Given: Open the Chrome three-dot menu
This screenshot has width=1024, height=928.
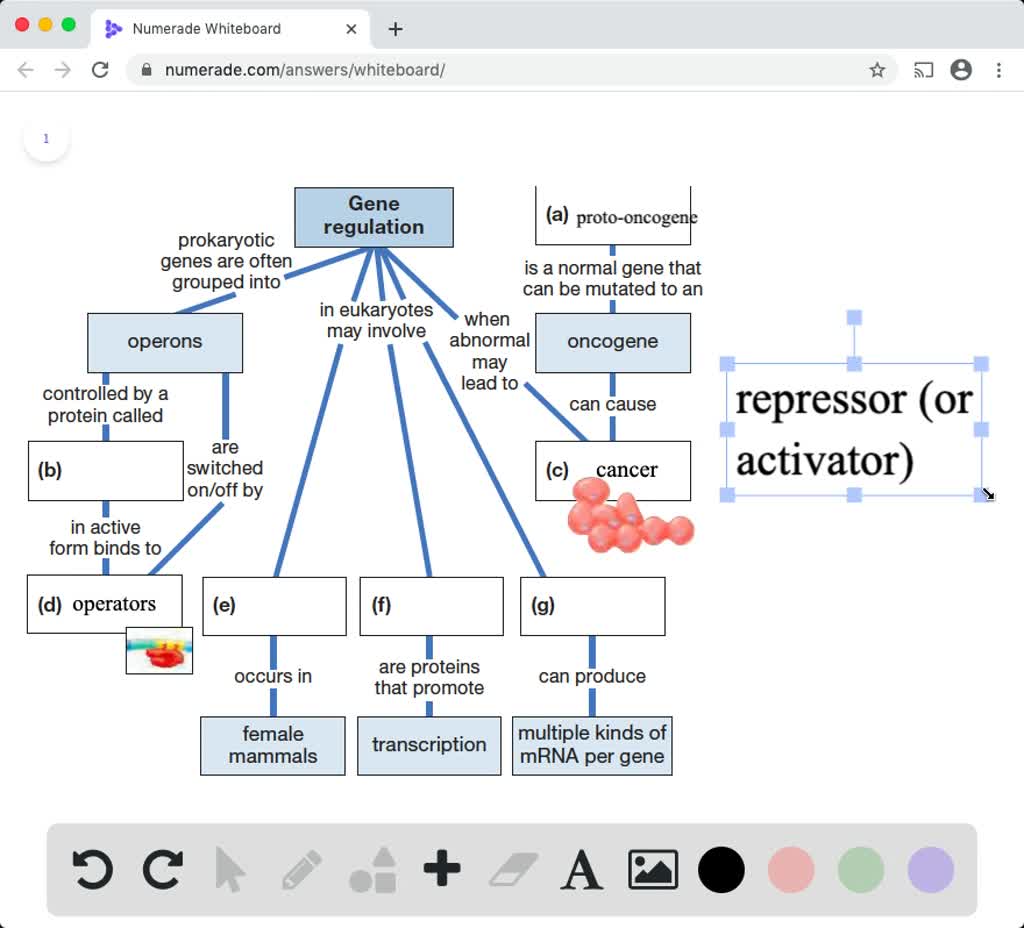Looking at the screenshot, I should coord(998,70).
